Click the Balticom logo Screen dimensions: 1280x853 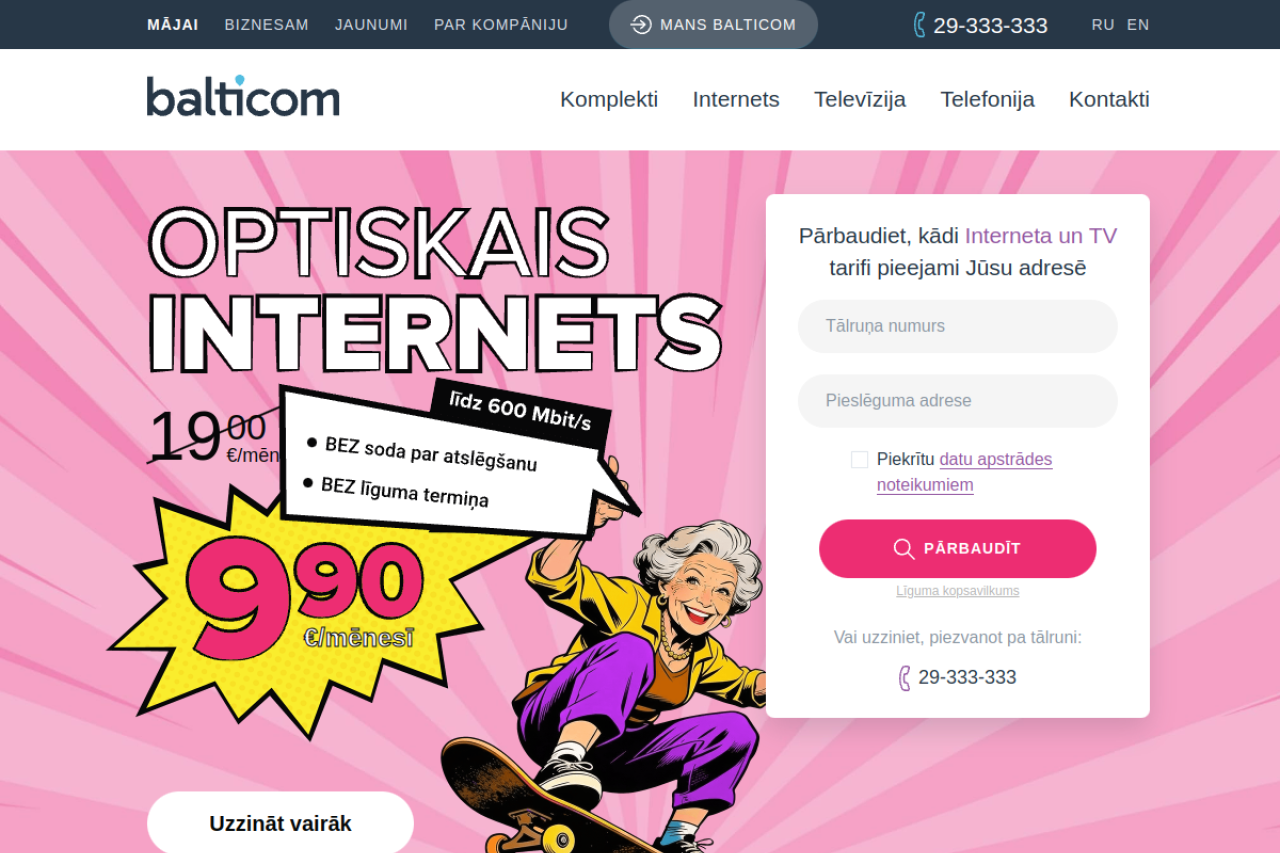click(x=243, y=96)
